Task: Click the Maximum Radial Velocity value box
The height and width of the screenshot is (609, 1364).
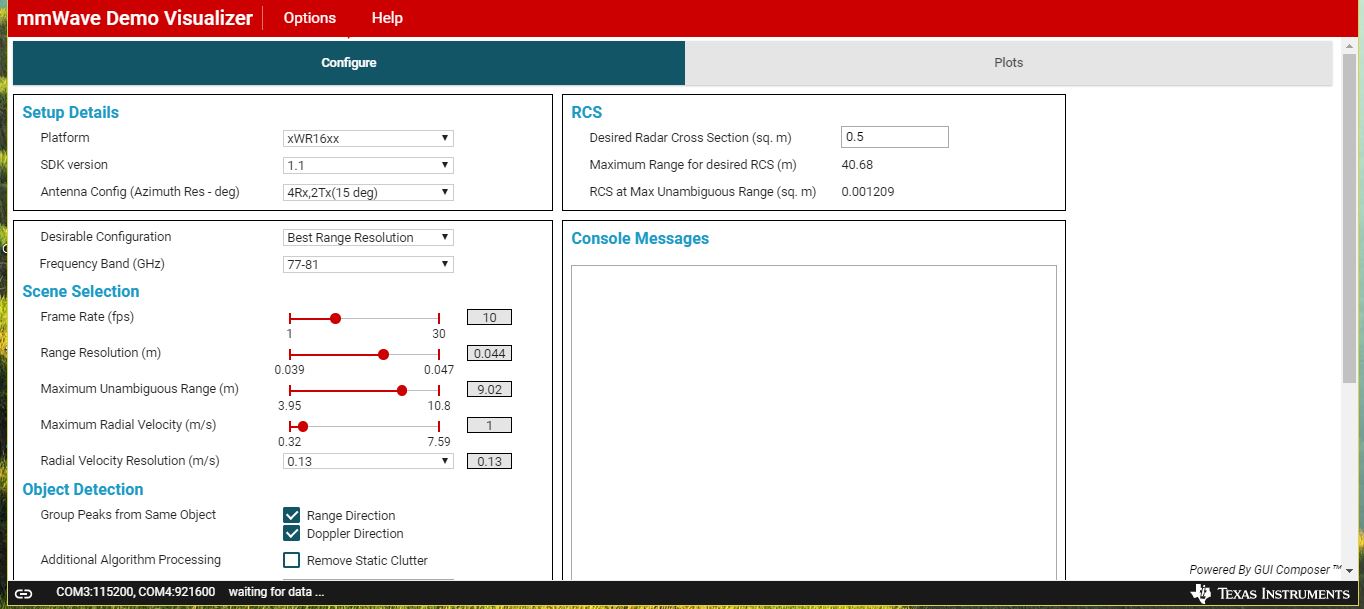Action: coord(489,425)
